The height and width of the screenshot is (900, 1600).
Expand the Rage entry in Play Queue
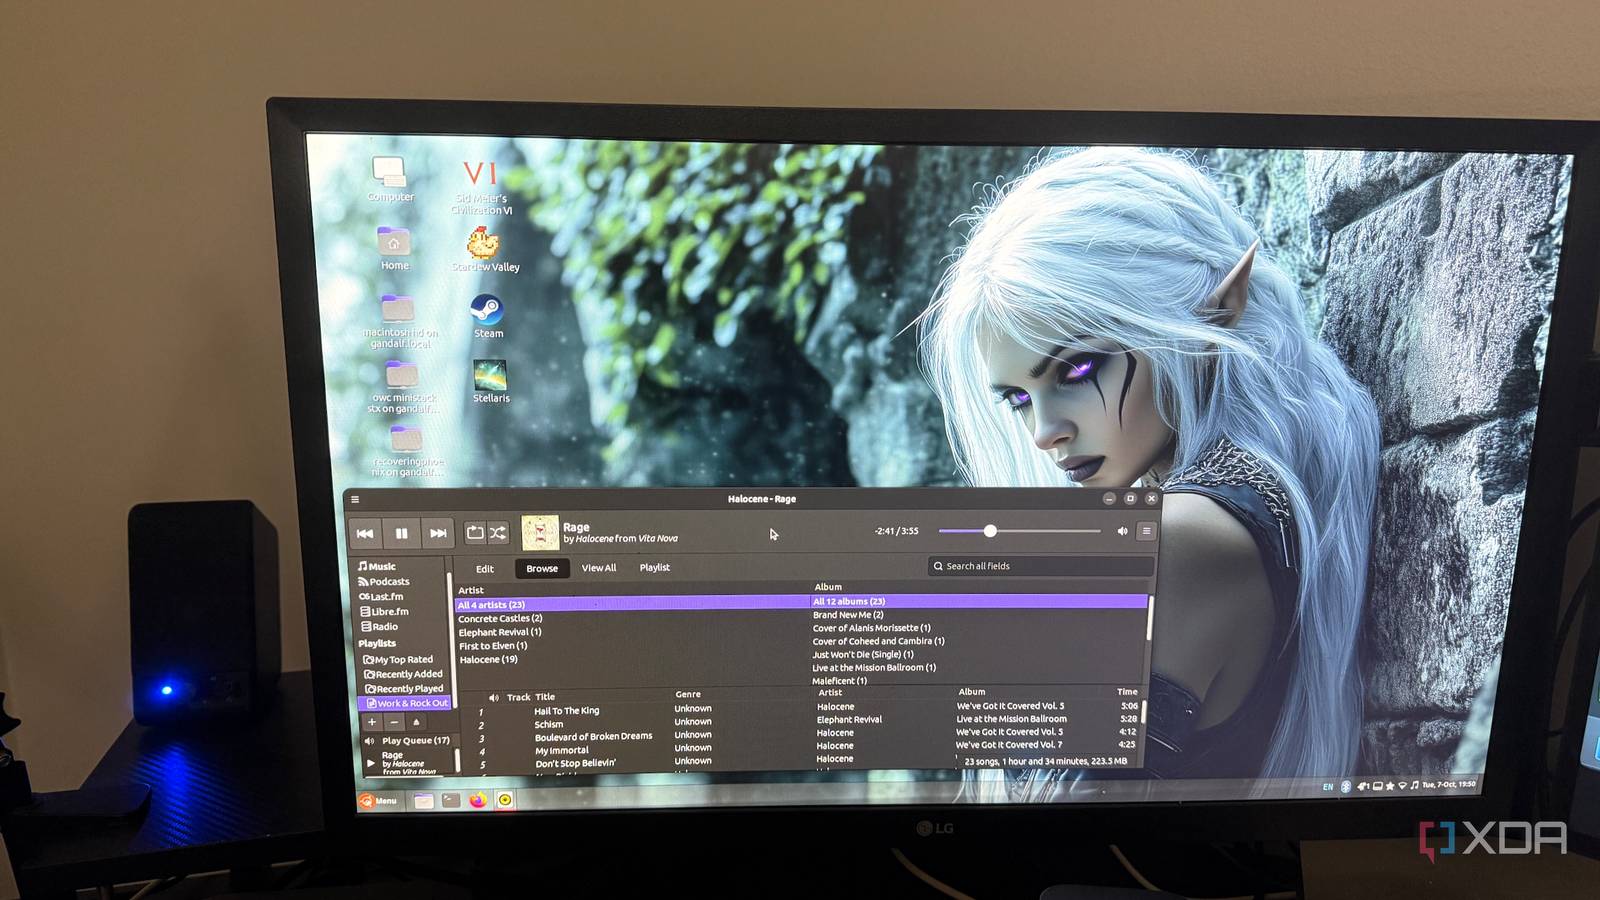371,763
